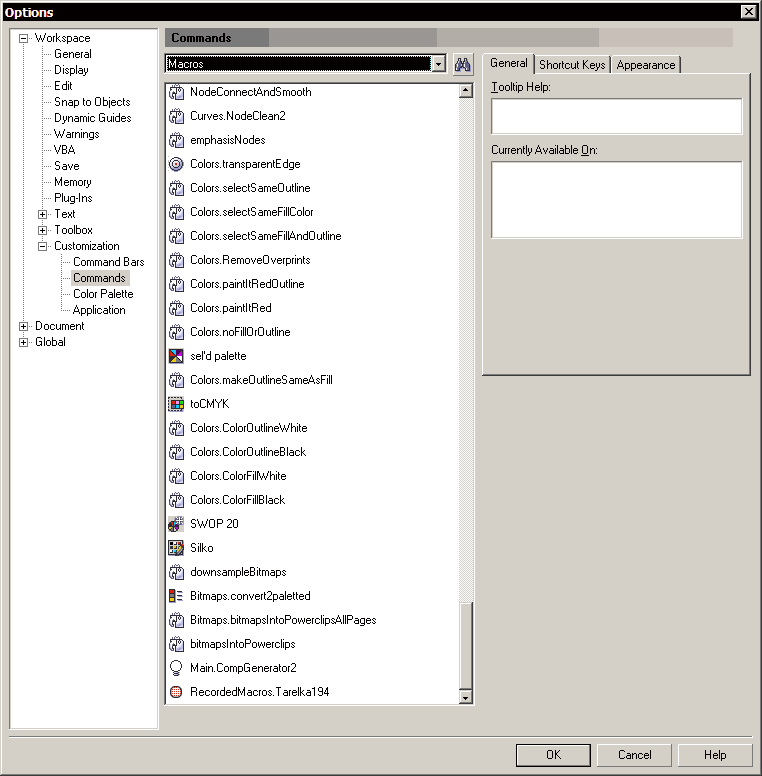This screenshot has height=776, width=762.
Task: Expand the Text tree node
Action: point(43,214)
